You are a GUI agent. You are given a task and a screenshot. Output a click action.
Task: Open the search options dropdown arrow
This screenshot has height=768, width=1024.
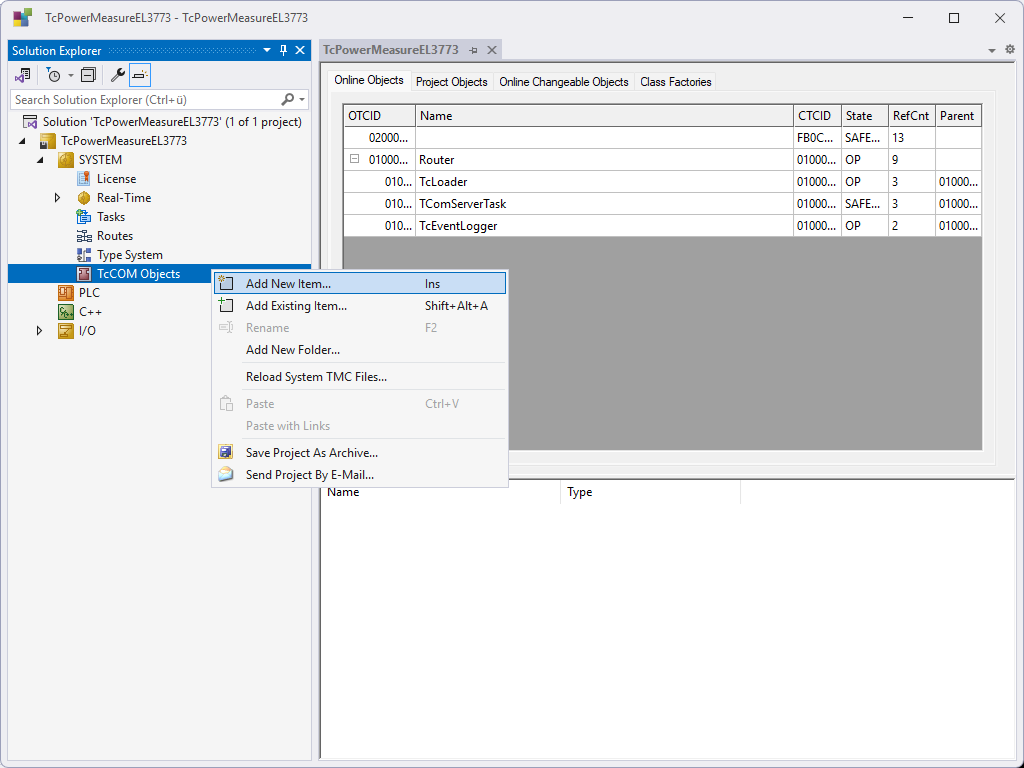point(302,99)
